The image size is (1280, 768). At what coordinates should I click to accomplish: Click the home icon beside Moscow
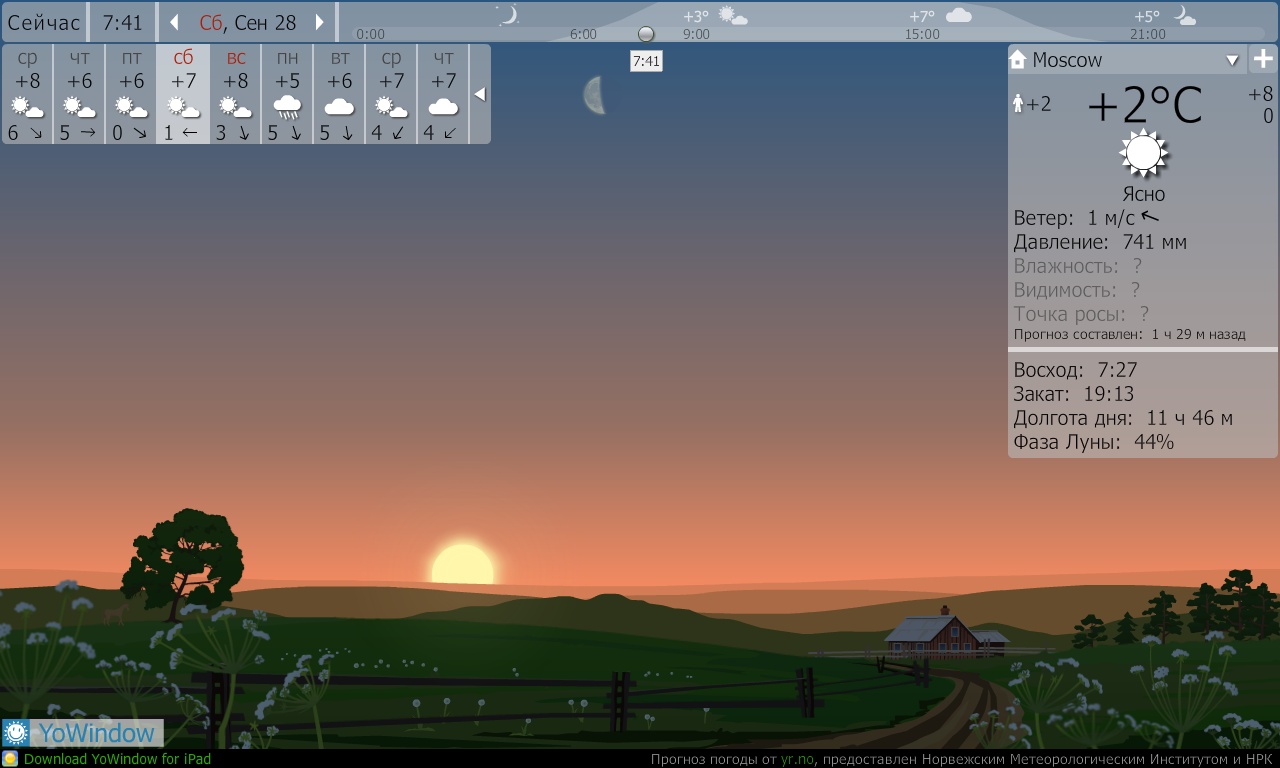click(x=1018, y=60)
